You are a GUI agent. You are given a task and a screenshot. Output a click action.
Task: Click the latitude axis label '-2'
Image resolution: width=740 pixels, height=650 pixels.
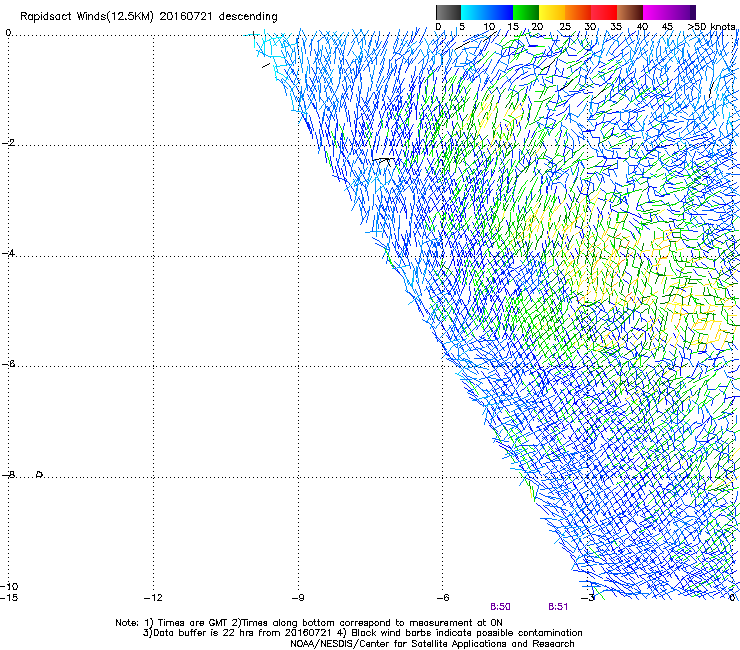click(8, 143)
